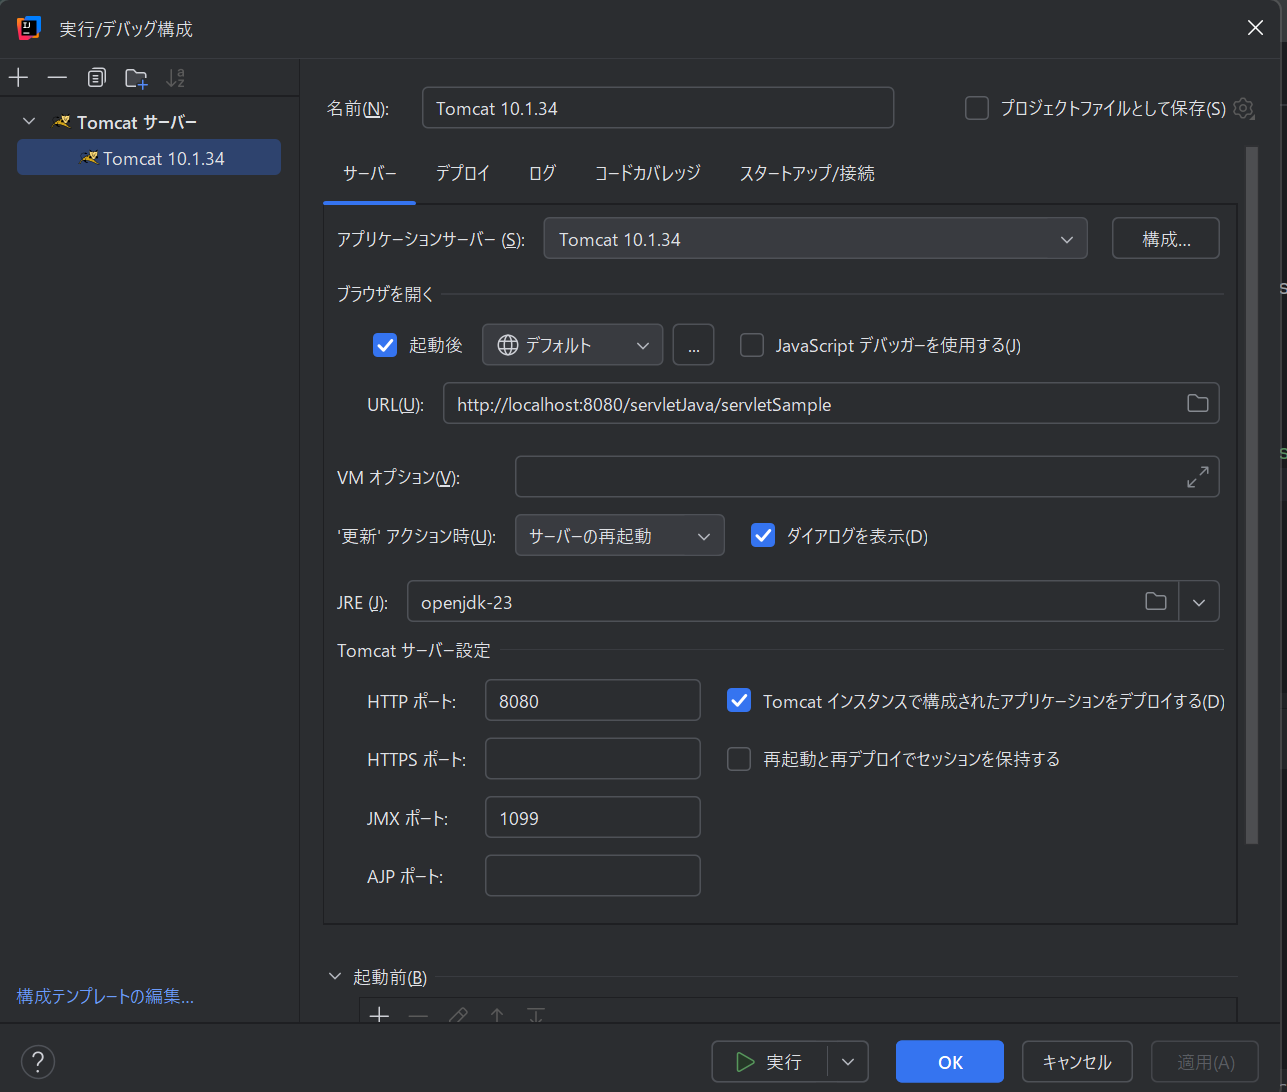Open 構成テンプレートの編集 link
The width and height of the screenshot is (1287, 1092).
(x=104, y=996)
